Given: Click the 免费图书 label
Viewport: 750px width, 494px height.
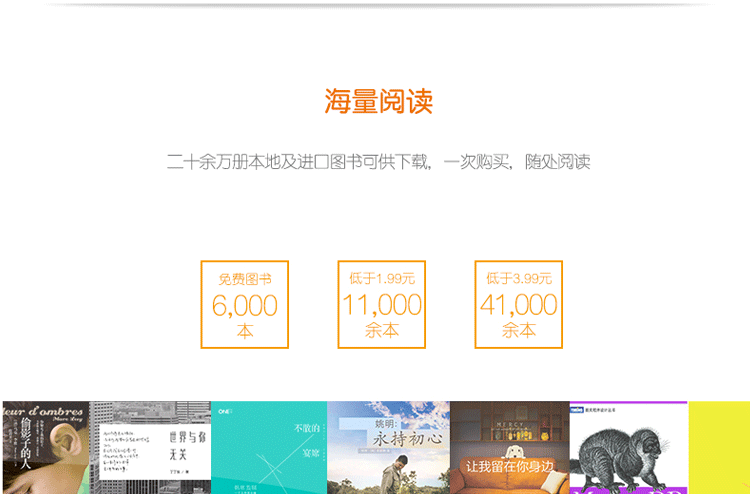Looking at the screenshot, I should point(245,279).
